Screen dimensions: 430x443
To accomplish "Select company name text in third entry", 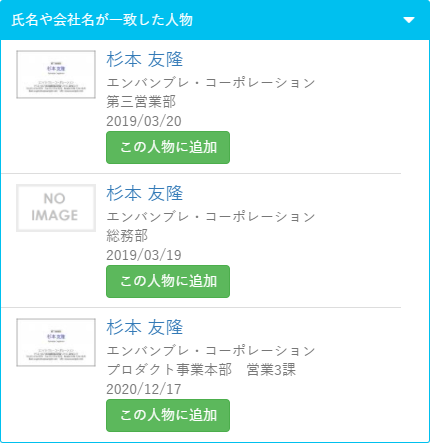I will [x=211, y=351].
